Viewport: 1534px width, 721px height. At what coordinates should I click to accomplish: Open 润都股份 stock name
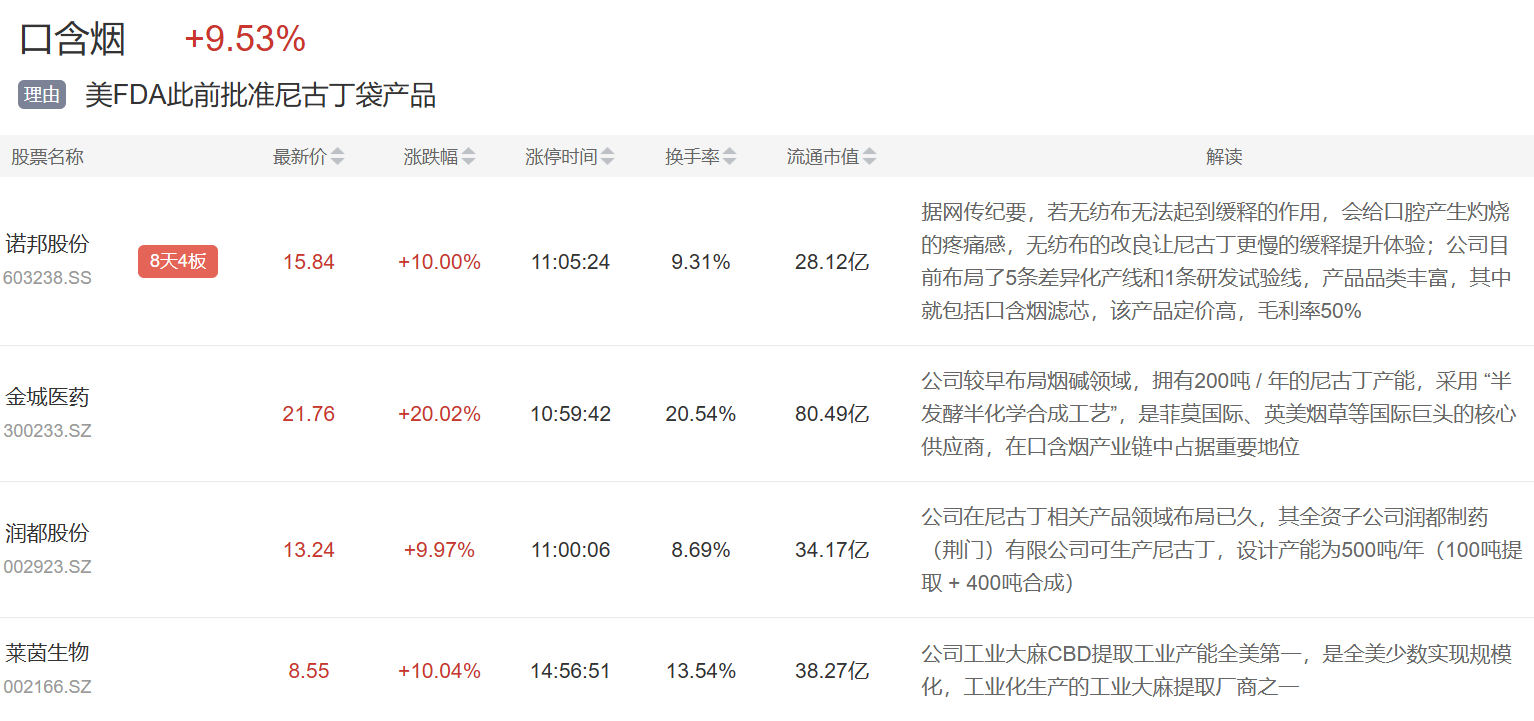[47, 533]
